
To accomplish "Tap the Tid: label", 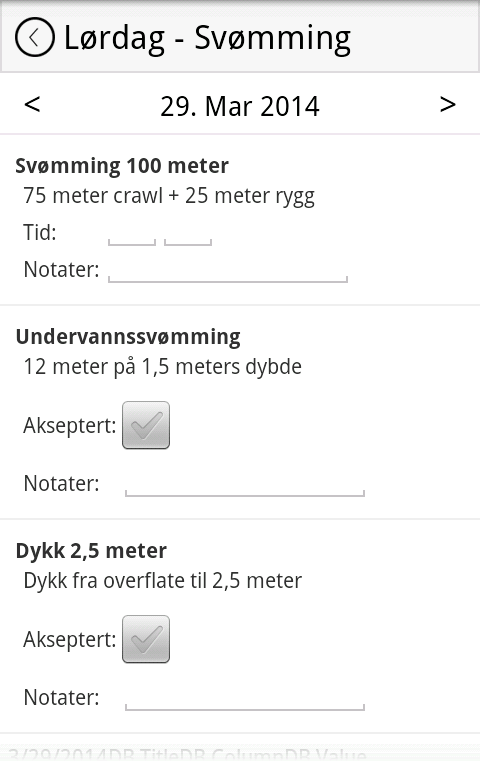I will 40,232.
